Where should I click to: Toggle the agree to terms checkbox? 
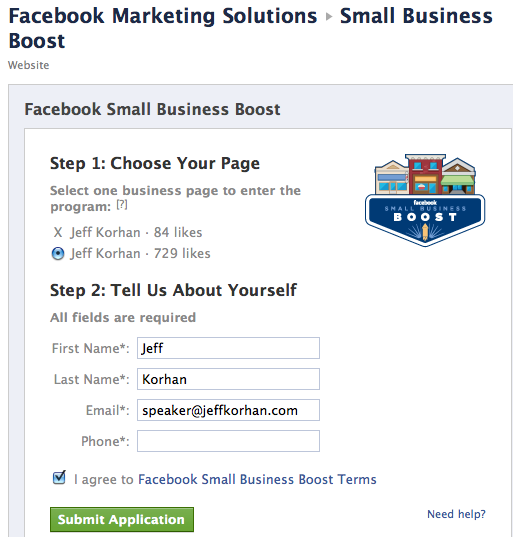[x=59, y=477]
